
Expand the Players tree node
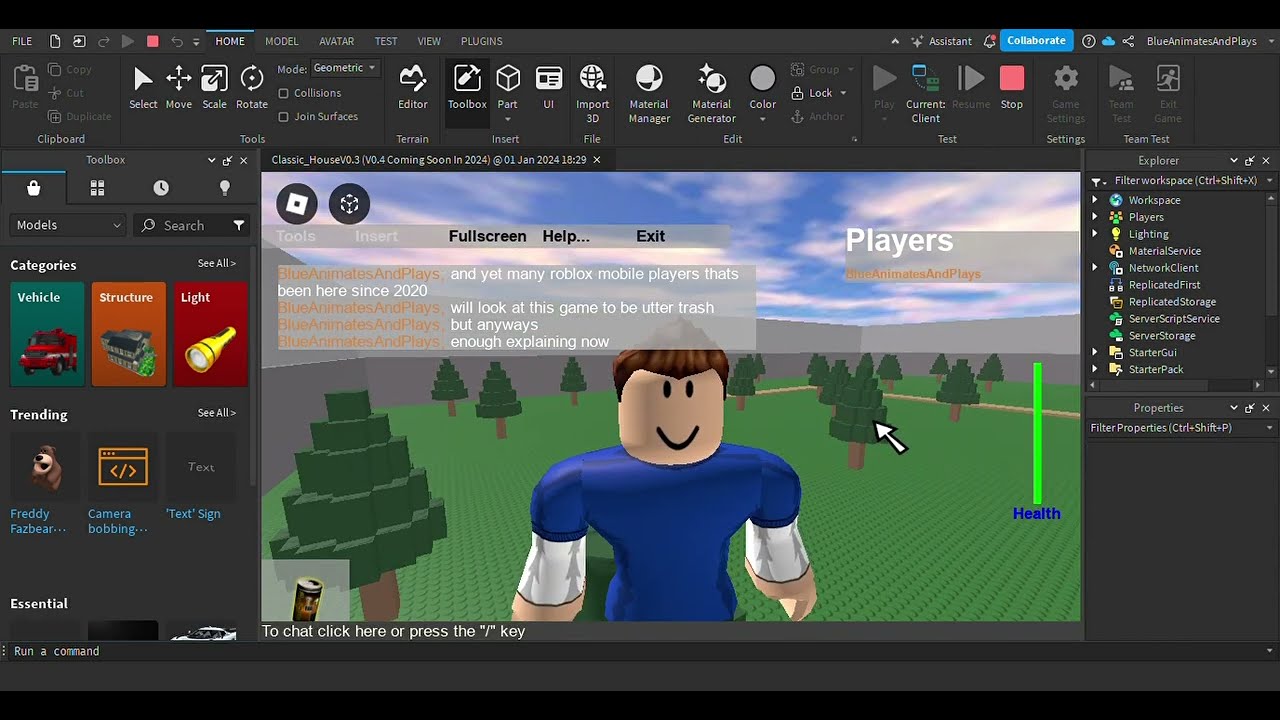(x=1094, y=217)
